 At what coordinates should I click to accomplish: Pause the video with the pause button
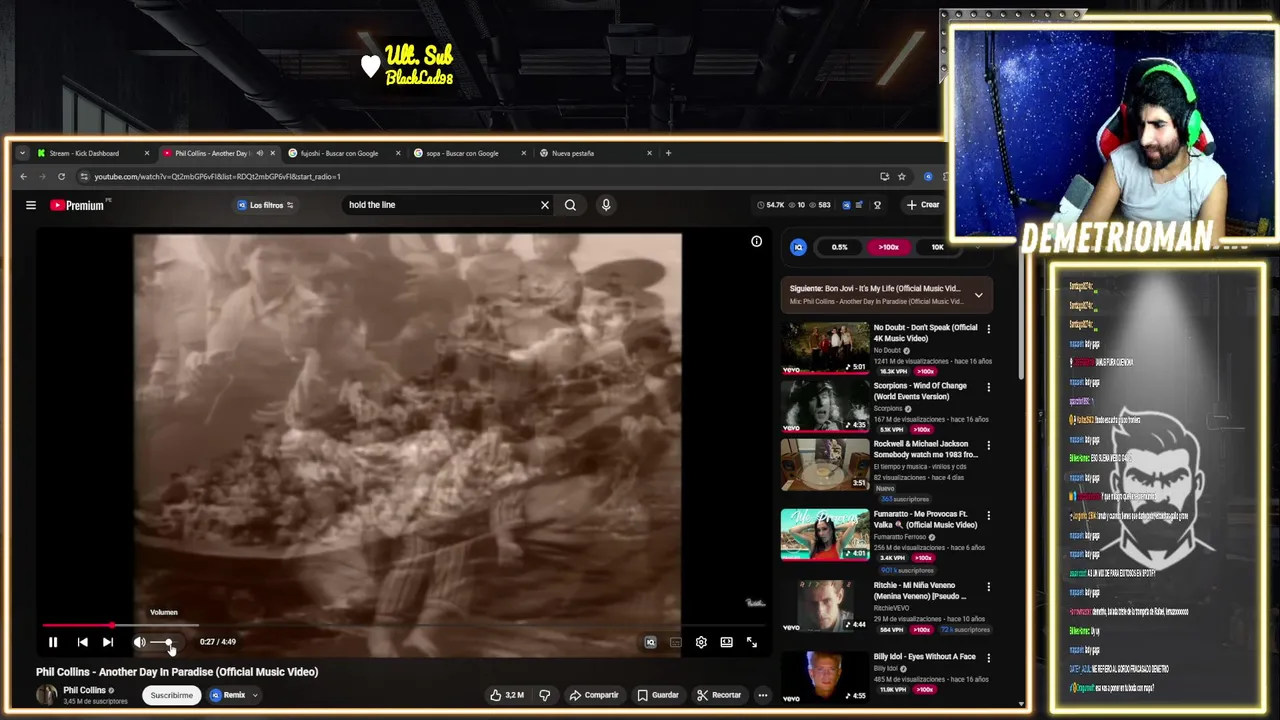pyautogui.click(x=53, y=642)
